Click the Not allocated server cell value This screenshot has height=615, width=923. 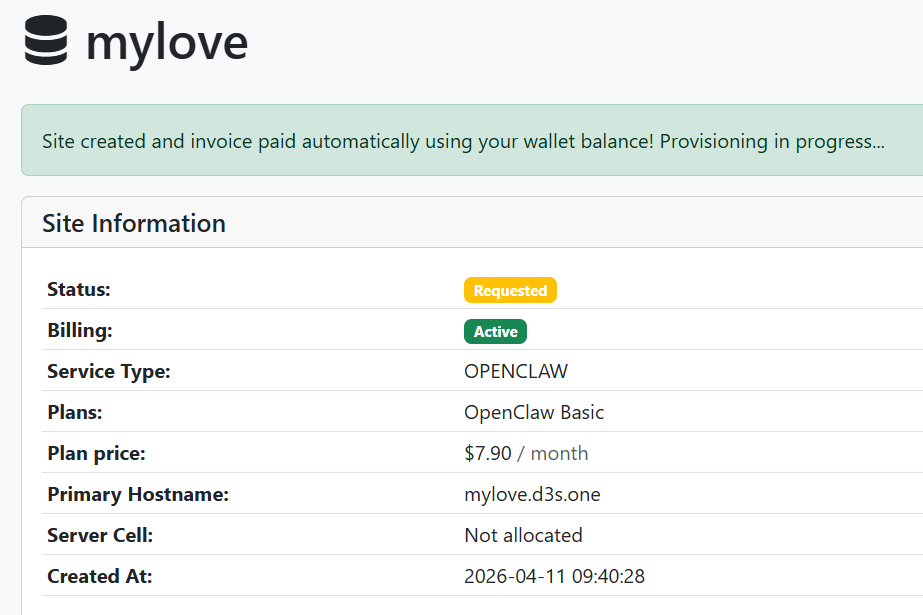pos(523,535)
